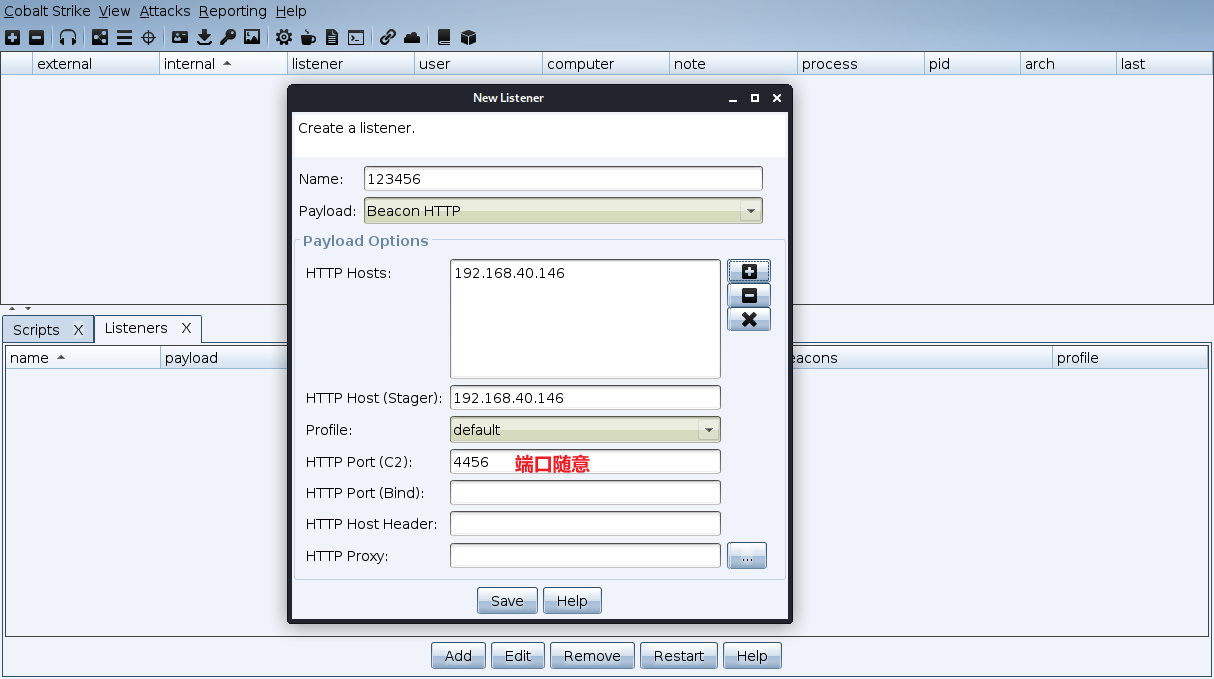The height and width of the screenshot is (679, 1214).
Task: Sort sessions by note column header
Action: (x=733, y=64)
